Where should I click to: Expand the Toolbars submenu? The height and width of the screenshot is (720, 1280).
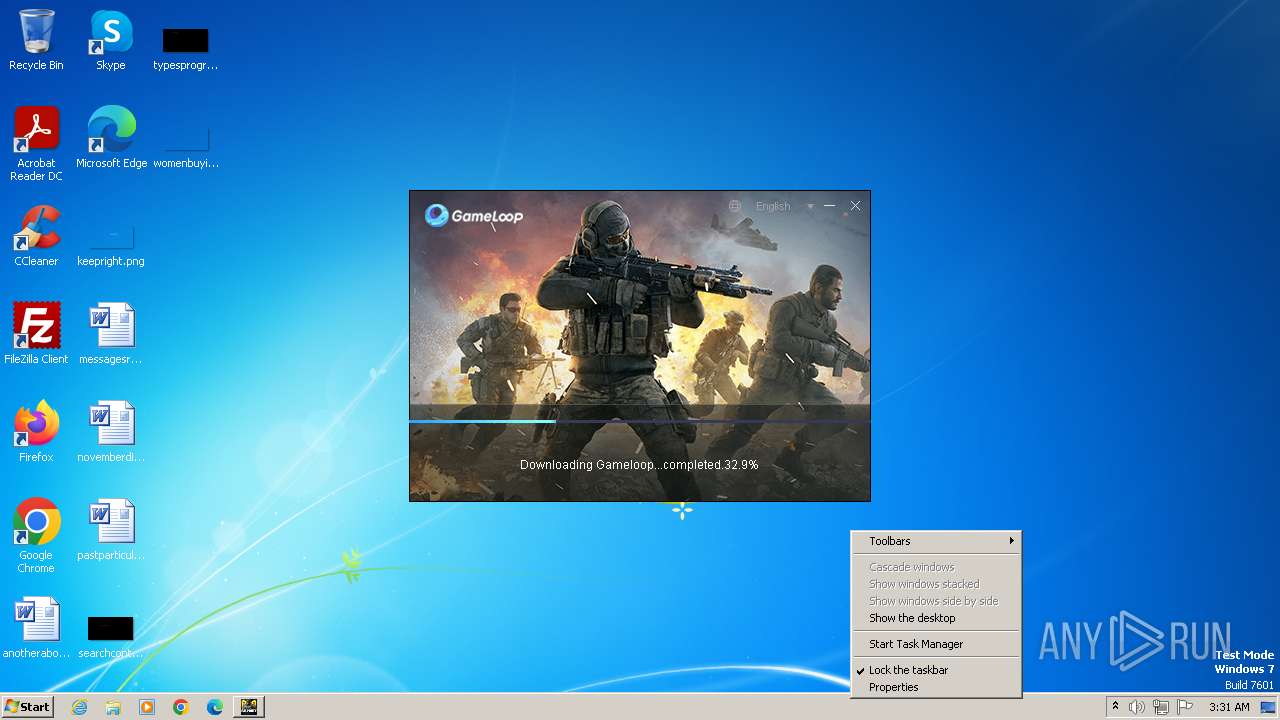click(936, 541)
